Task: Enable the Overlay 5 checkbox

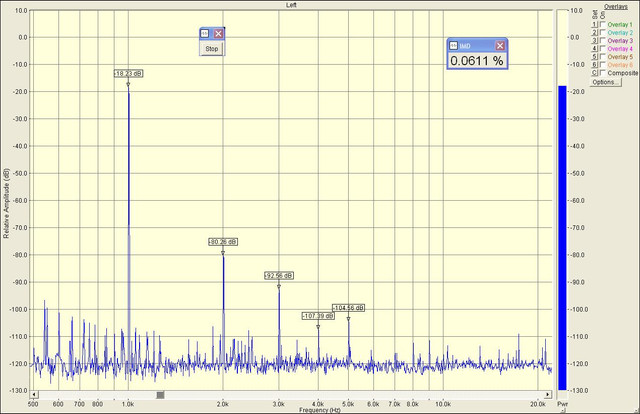Action: [x=602, y=57]
